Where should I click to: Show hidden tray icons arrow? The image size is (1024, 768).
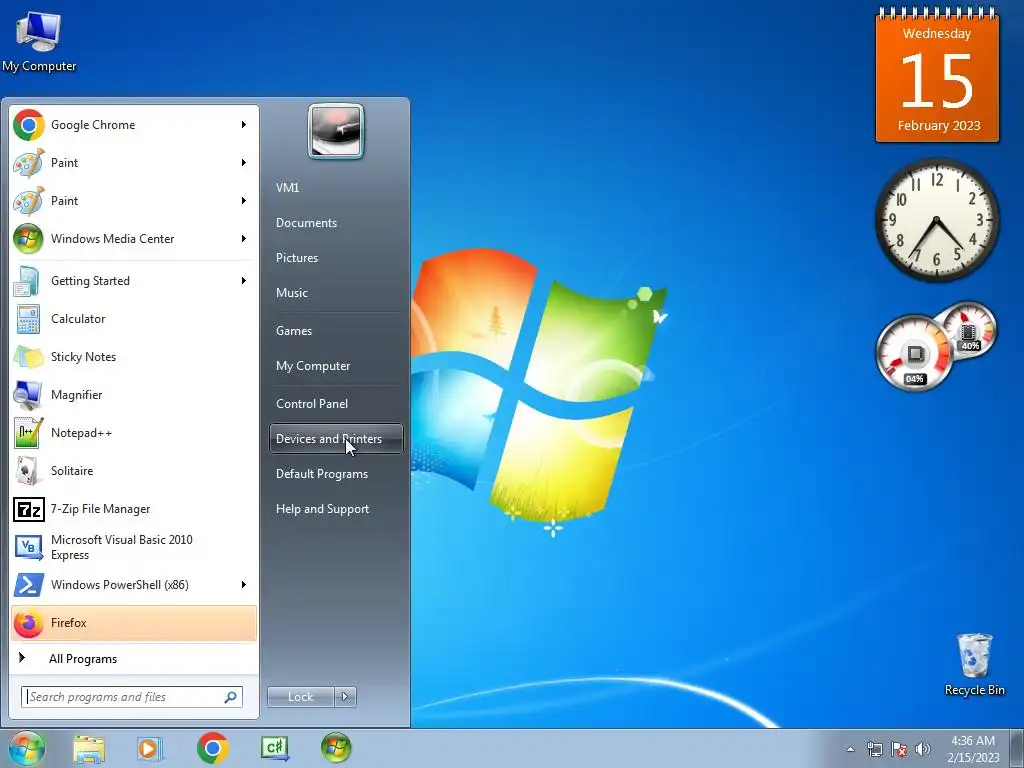850,749
